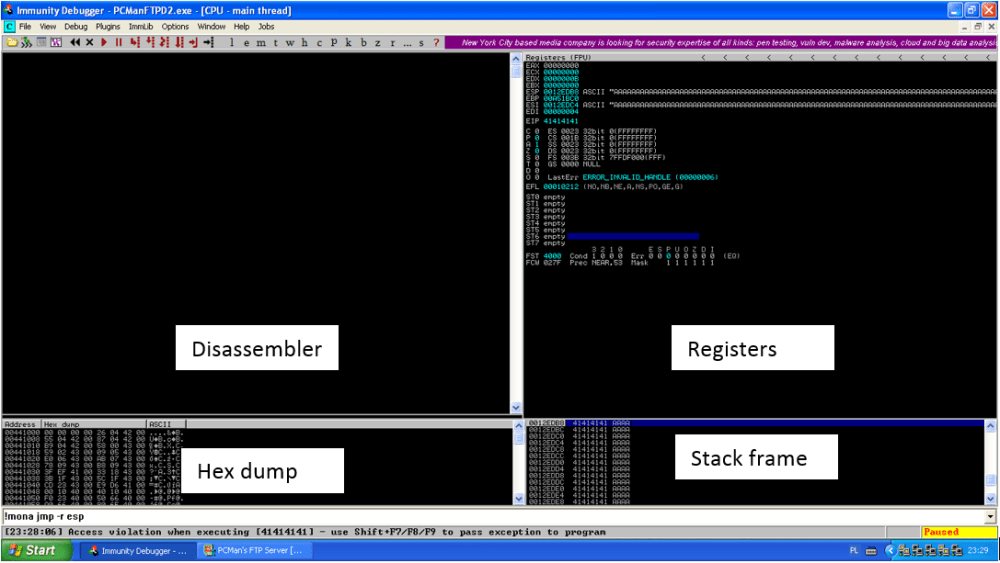The height and width of the screenshot is (563, 1000).
Task: Click the Trace into icon
Action: point(165,43)
